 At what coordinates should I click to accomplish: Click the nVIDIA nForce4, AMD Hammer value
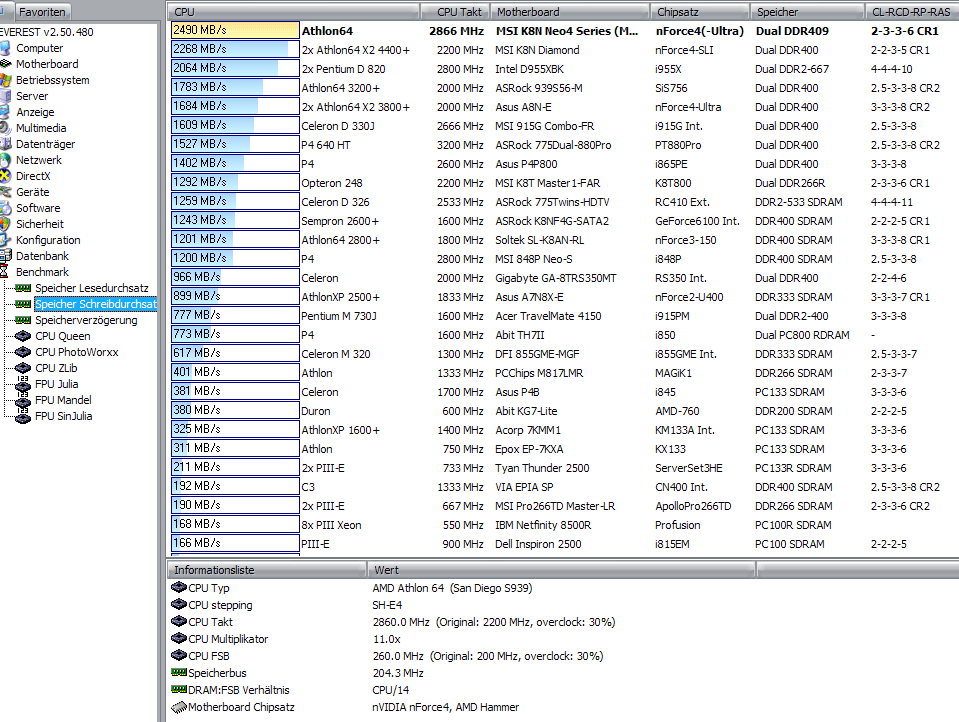[x=445, y=707]
